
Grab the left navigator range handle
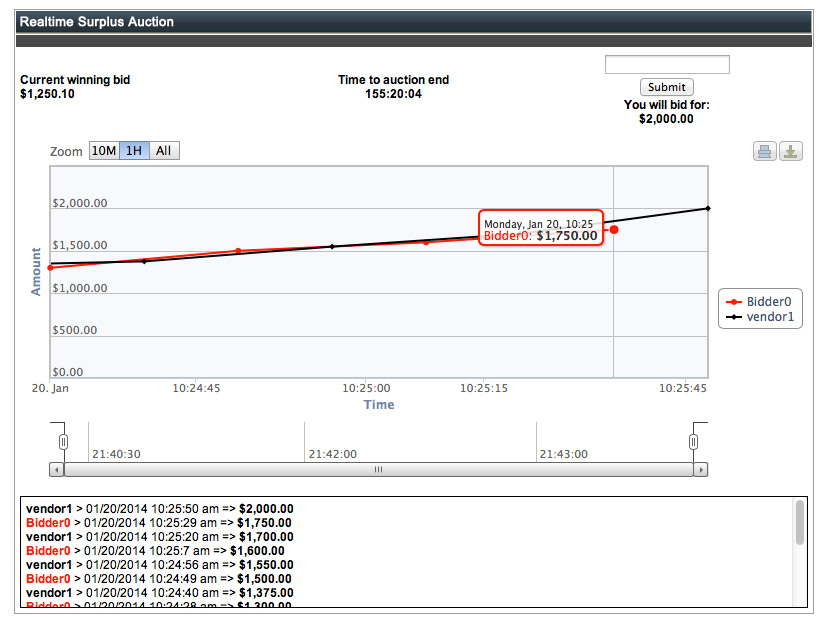[63, 441]
